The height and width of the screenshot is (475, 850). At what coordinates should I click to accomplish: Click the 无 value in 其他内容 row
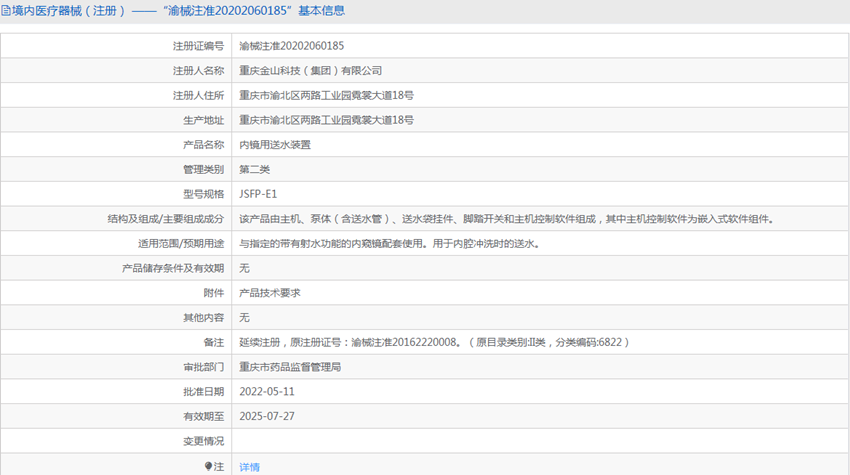[x=244, y=318]
